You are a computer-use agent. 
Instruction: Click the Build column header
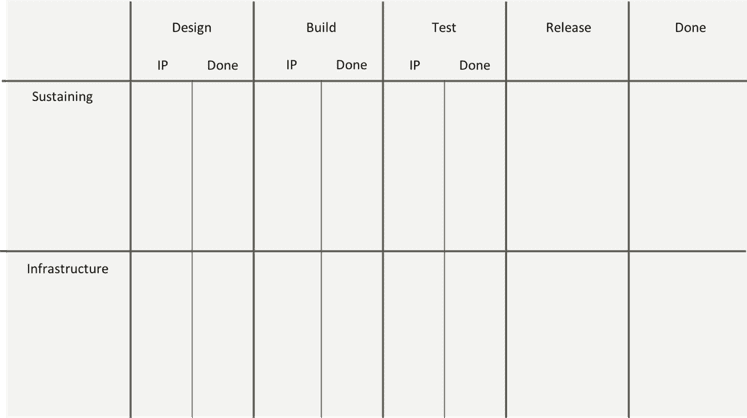point(321,27)
